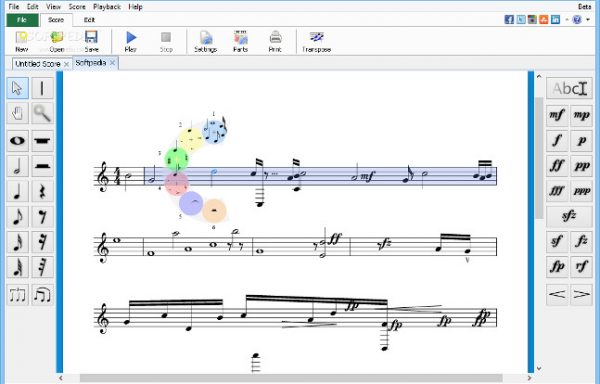The image size is (600, 384).
Task: Open the Facebook share icon
Action: tap(509, 20)
